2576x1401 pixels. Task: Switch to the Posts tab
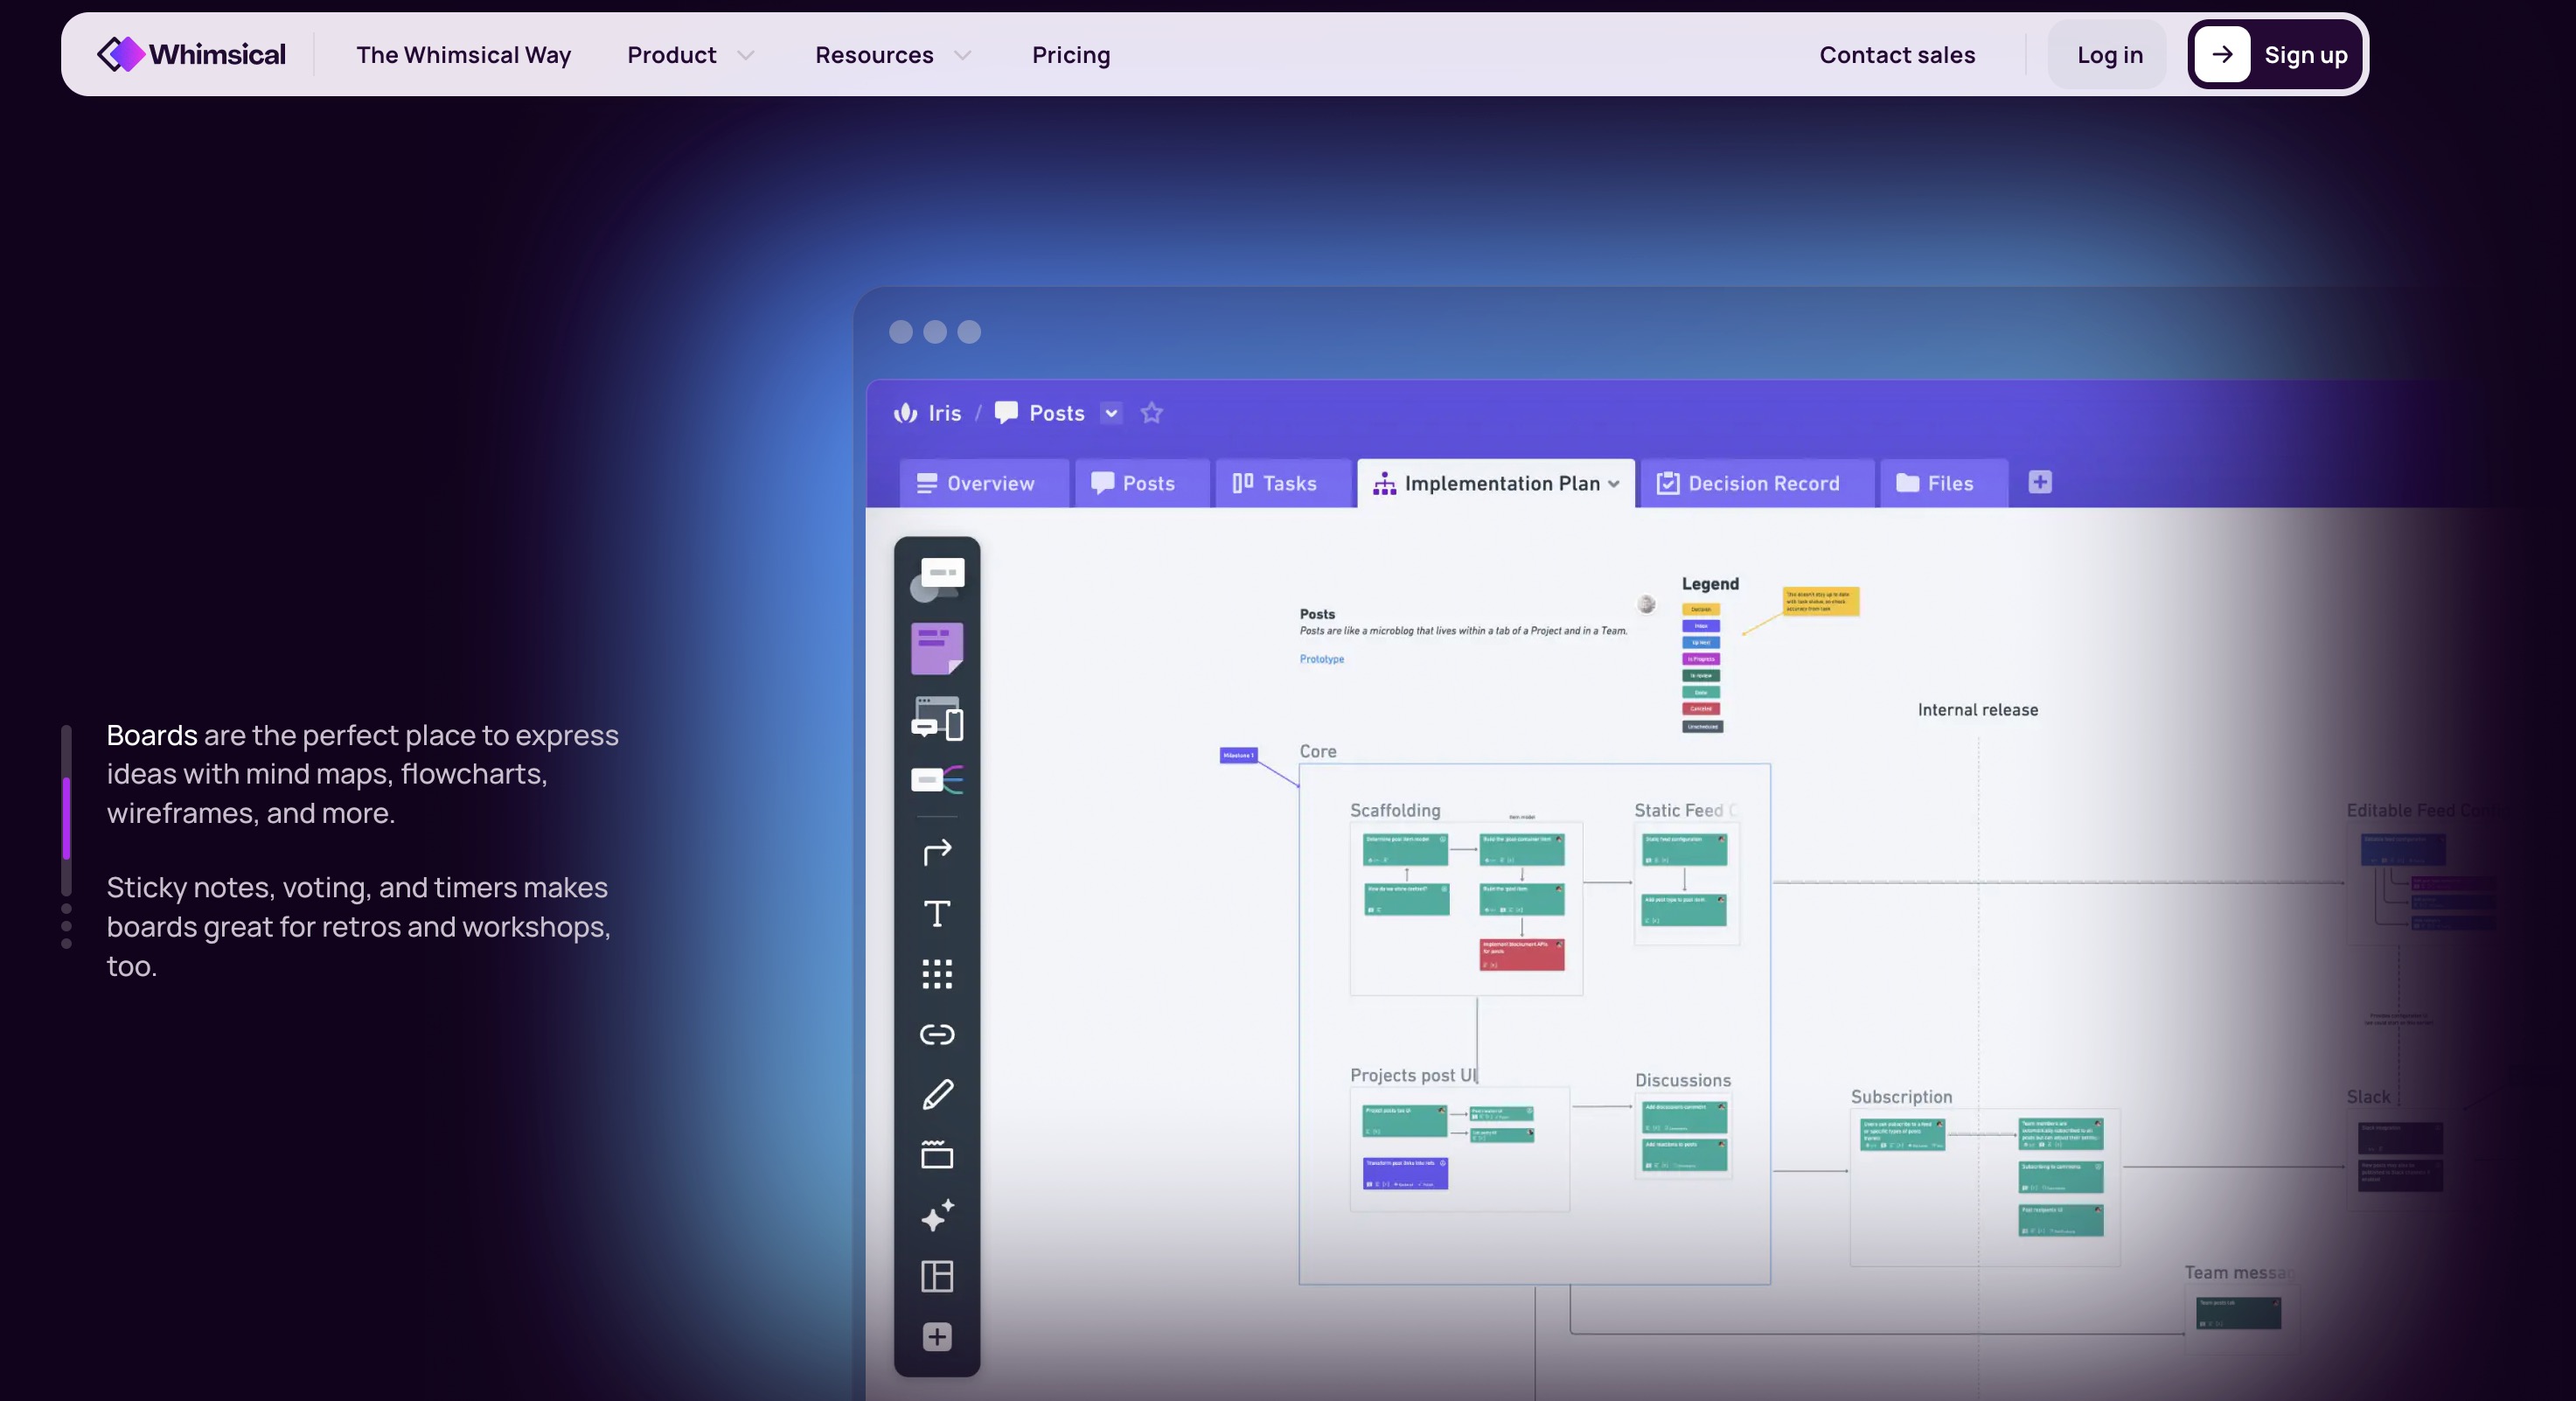click(1142, 483)
